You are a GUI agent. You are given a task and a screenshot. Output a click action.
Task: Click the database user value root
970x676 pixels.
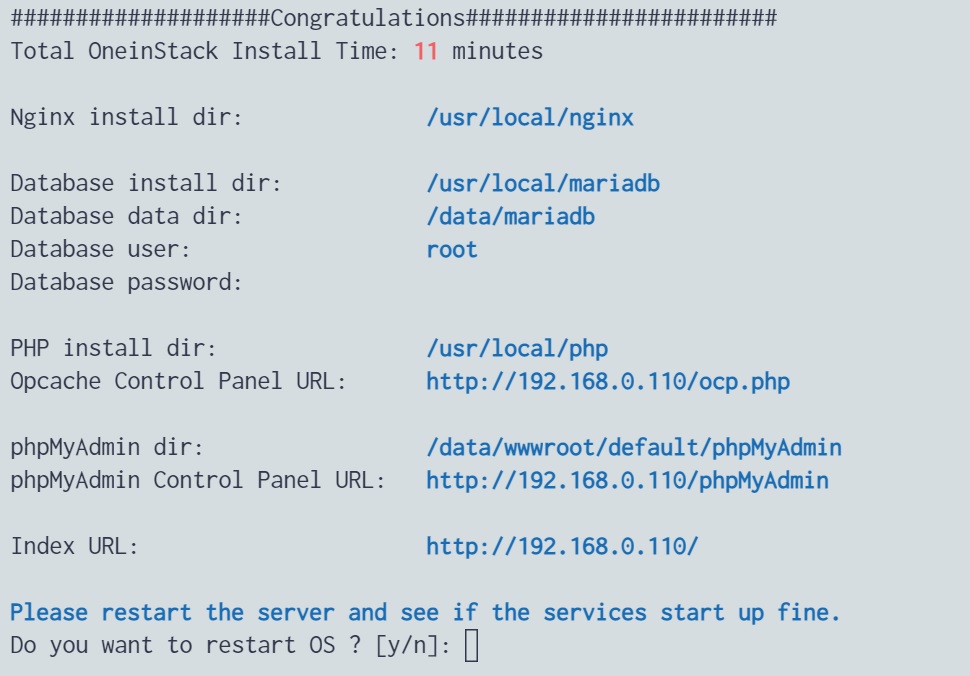coord(452,250)
